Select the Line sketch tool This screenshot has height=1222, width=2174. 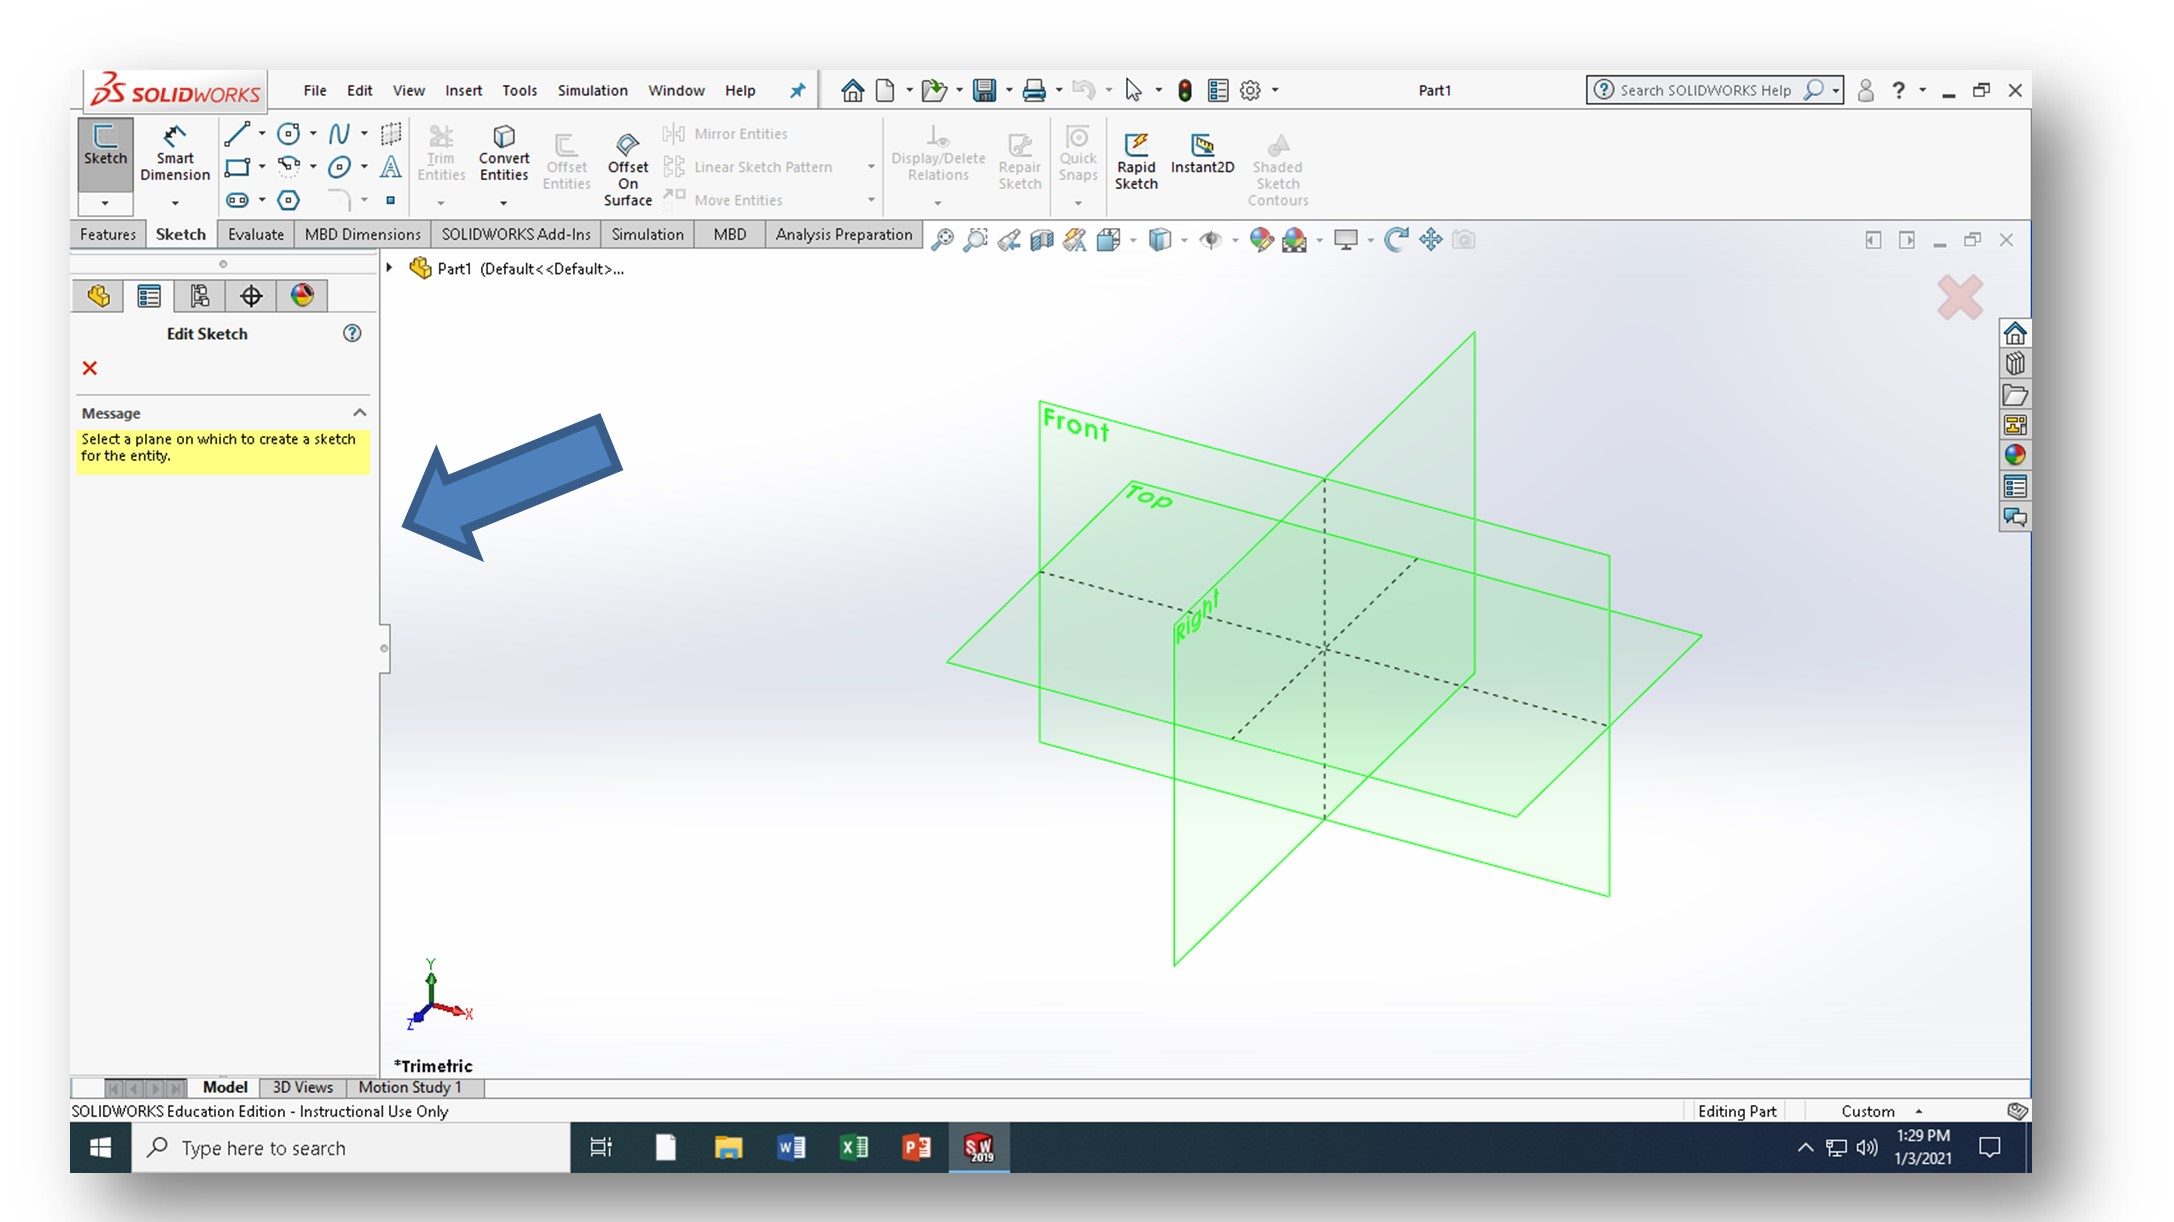237,134
